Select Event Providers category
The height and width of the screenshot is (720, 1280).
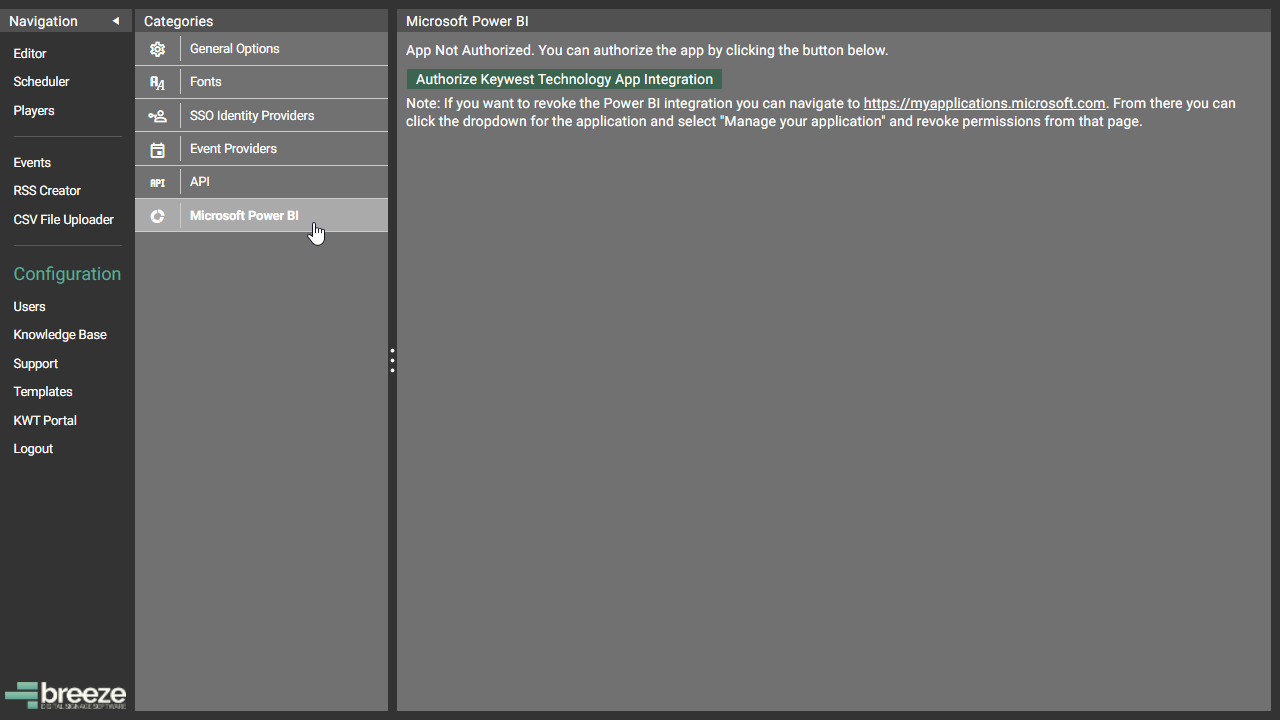(261, 149)
